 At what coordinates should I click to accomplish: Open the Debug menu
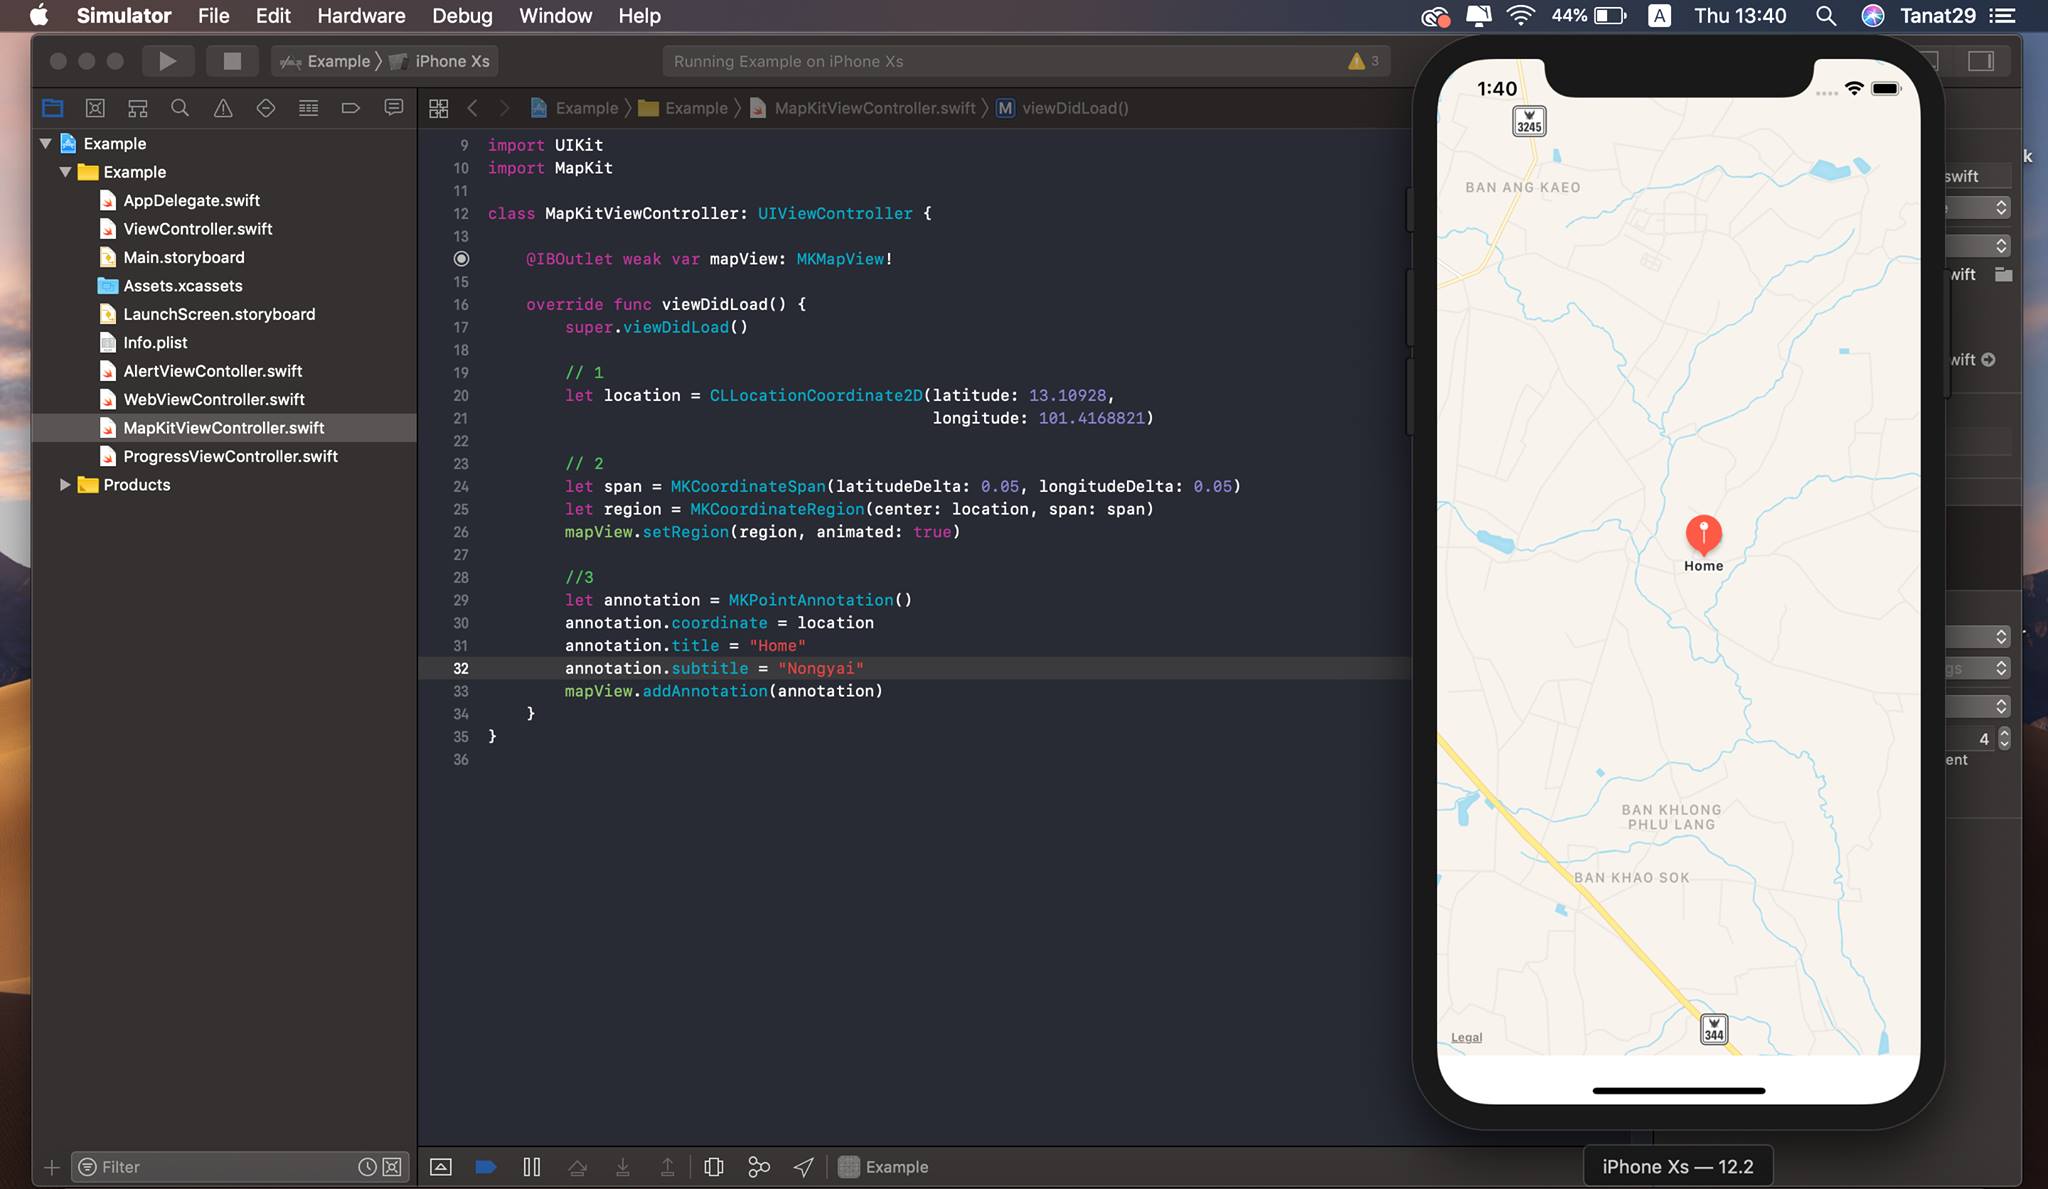point(462,16)
